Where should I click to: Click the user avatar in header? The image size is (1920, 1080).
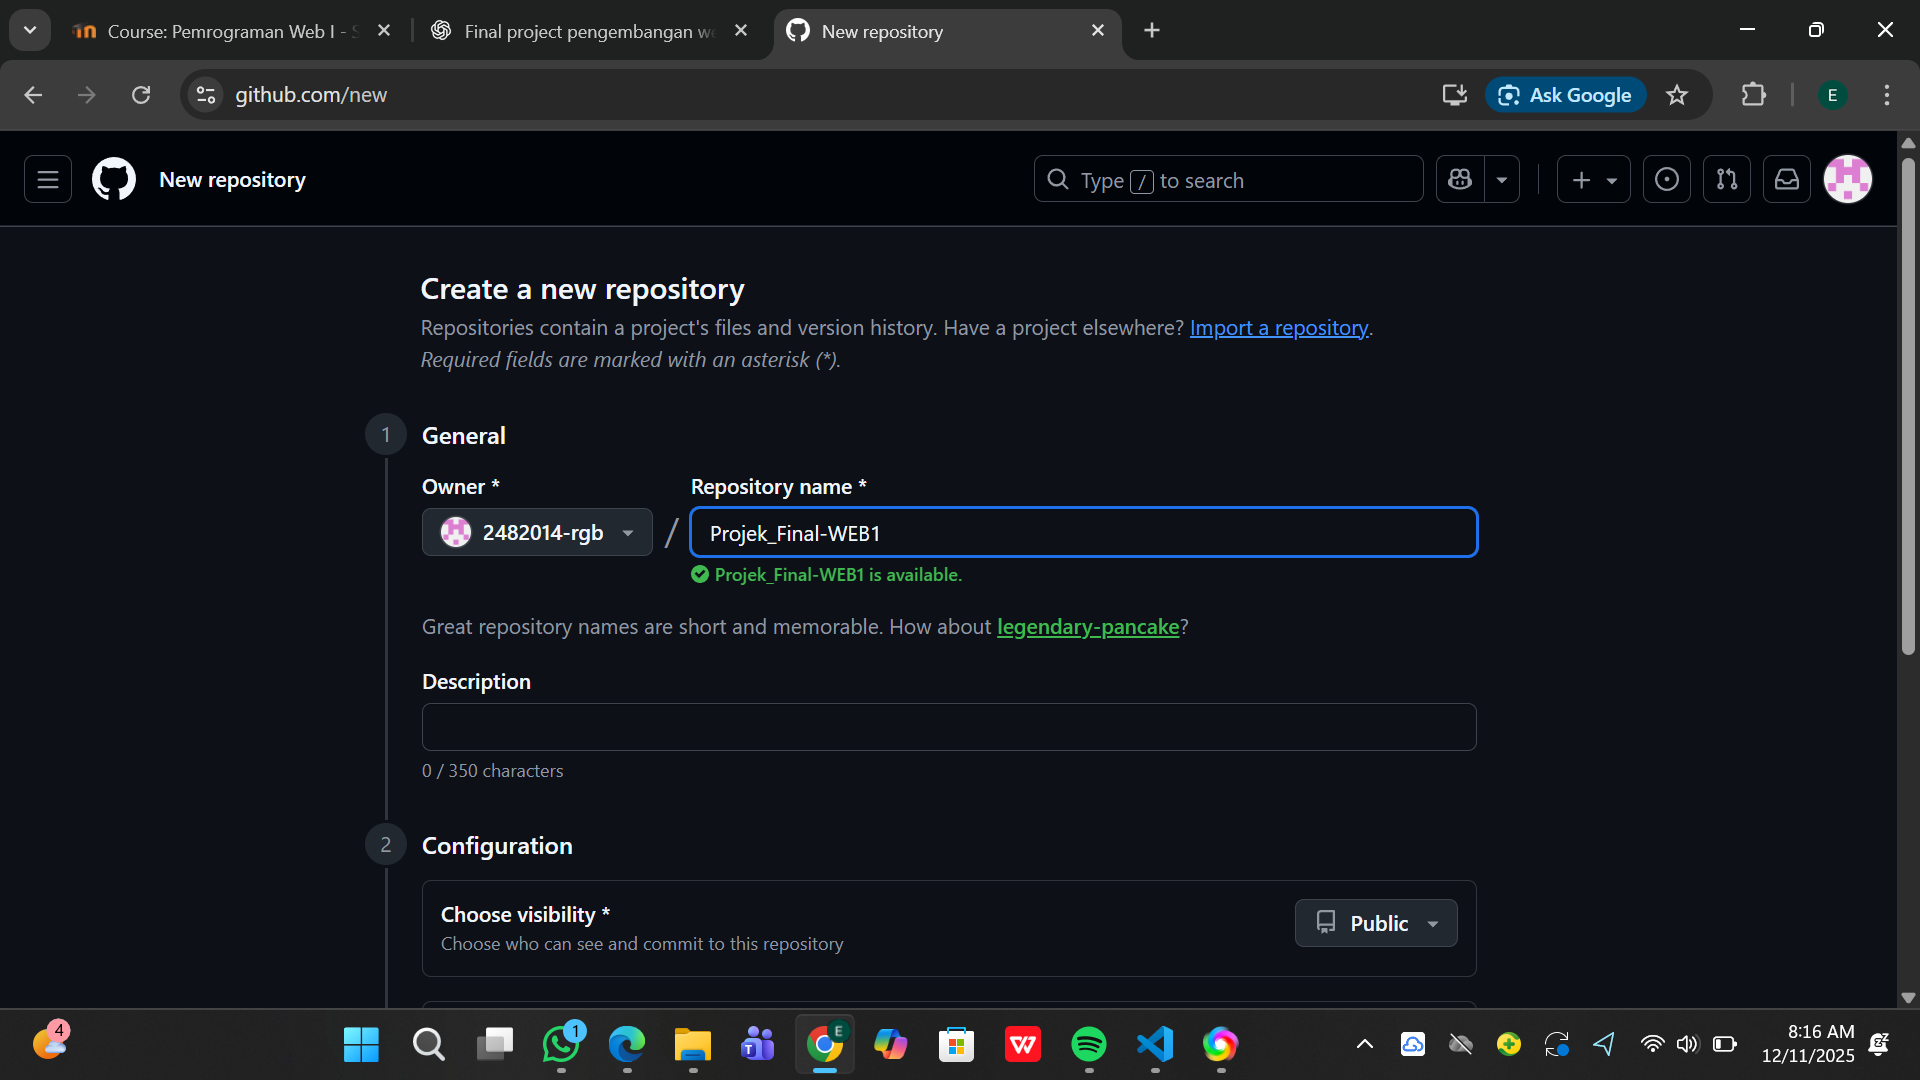tap(1847, 180)
